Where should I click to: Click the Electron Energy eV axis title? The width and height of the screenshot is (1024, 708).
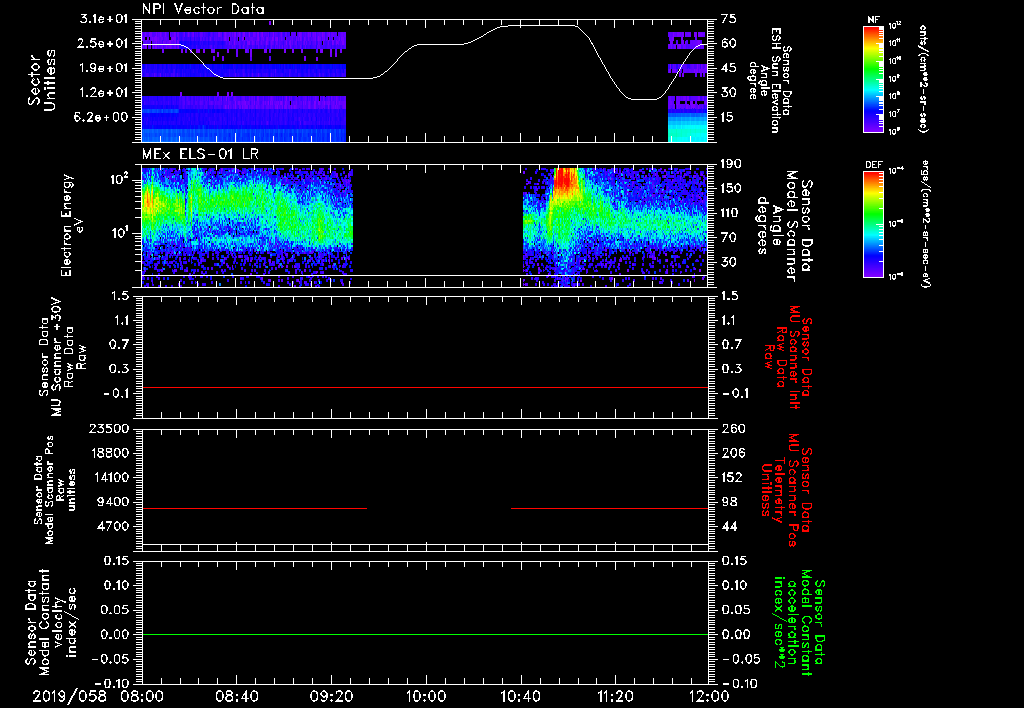coord(73,225)
